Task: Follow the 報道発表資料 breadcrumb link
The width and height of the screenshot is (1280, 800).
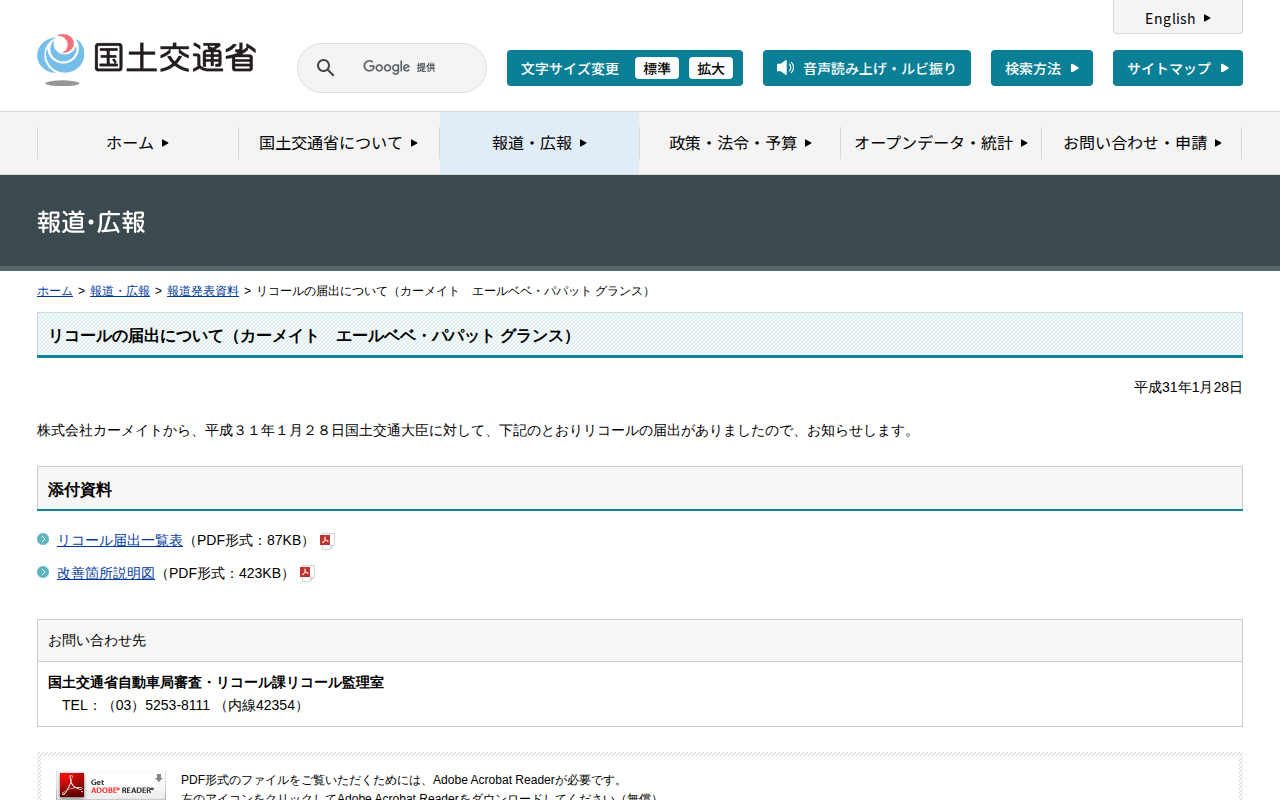Action: point(202,291)
